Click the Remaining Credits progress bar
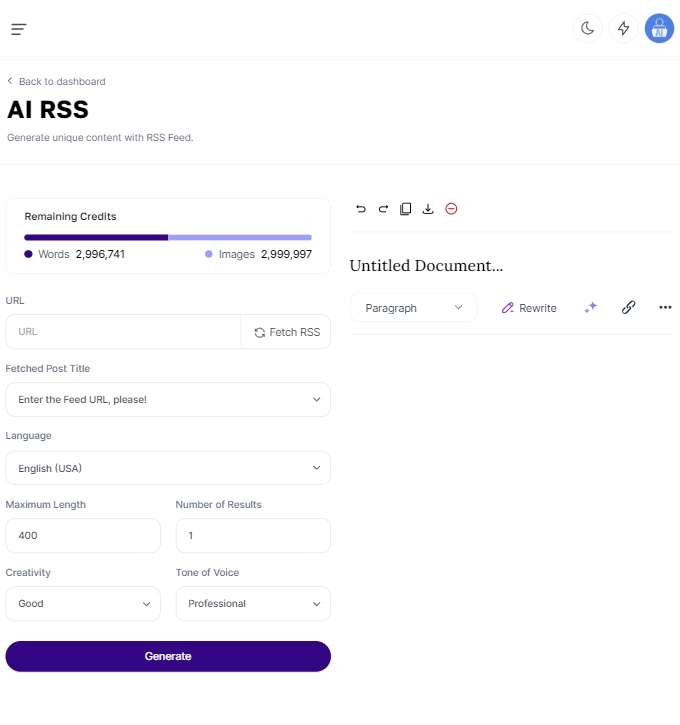 click(x=168, y=238)
